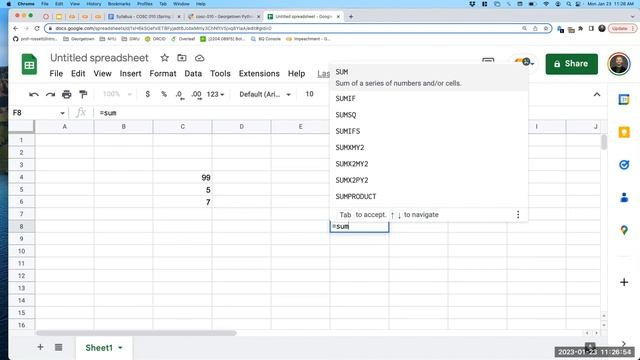Add a new sheet

pos(40,347)
